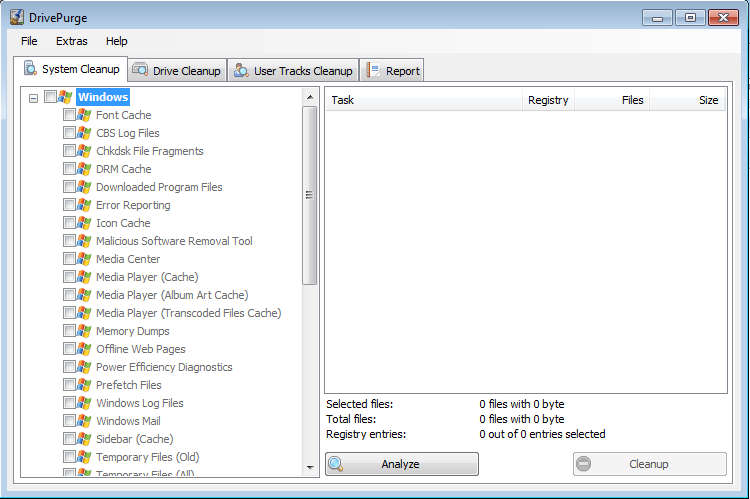Screen dimensions: 750x499
Task: Click the Drive Cleanup tab magnifier icon
Action: (140, 70)
